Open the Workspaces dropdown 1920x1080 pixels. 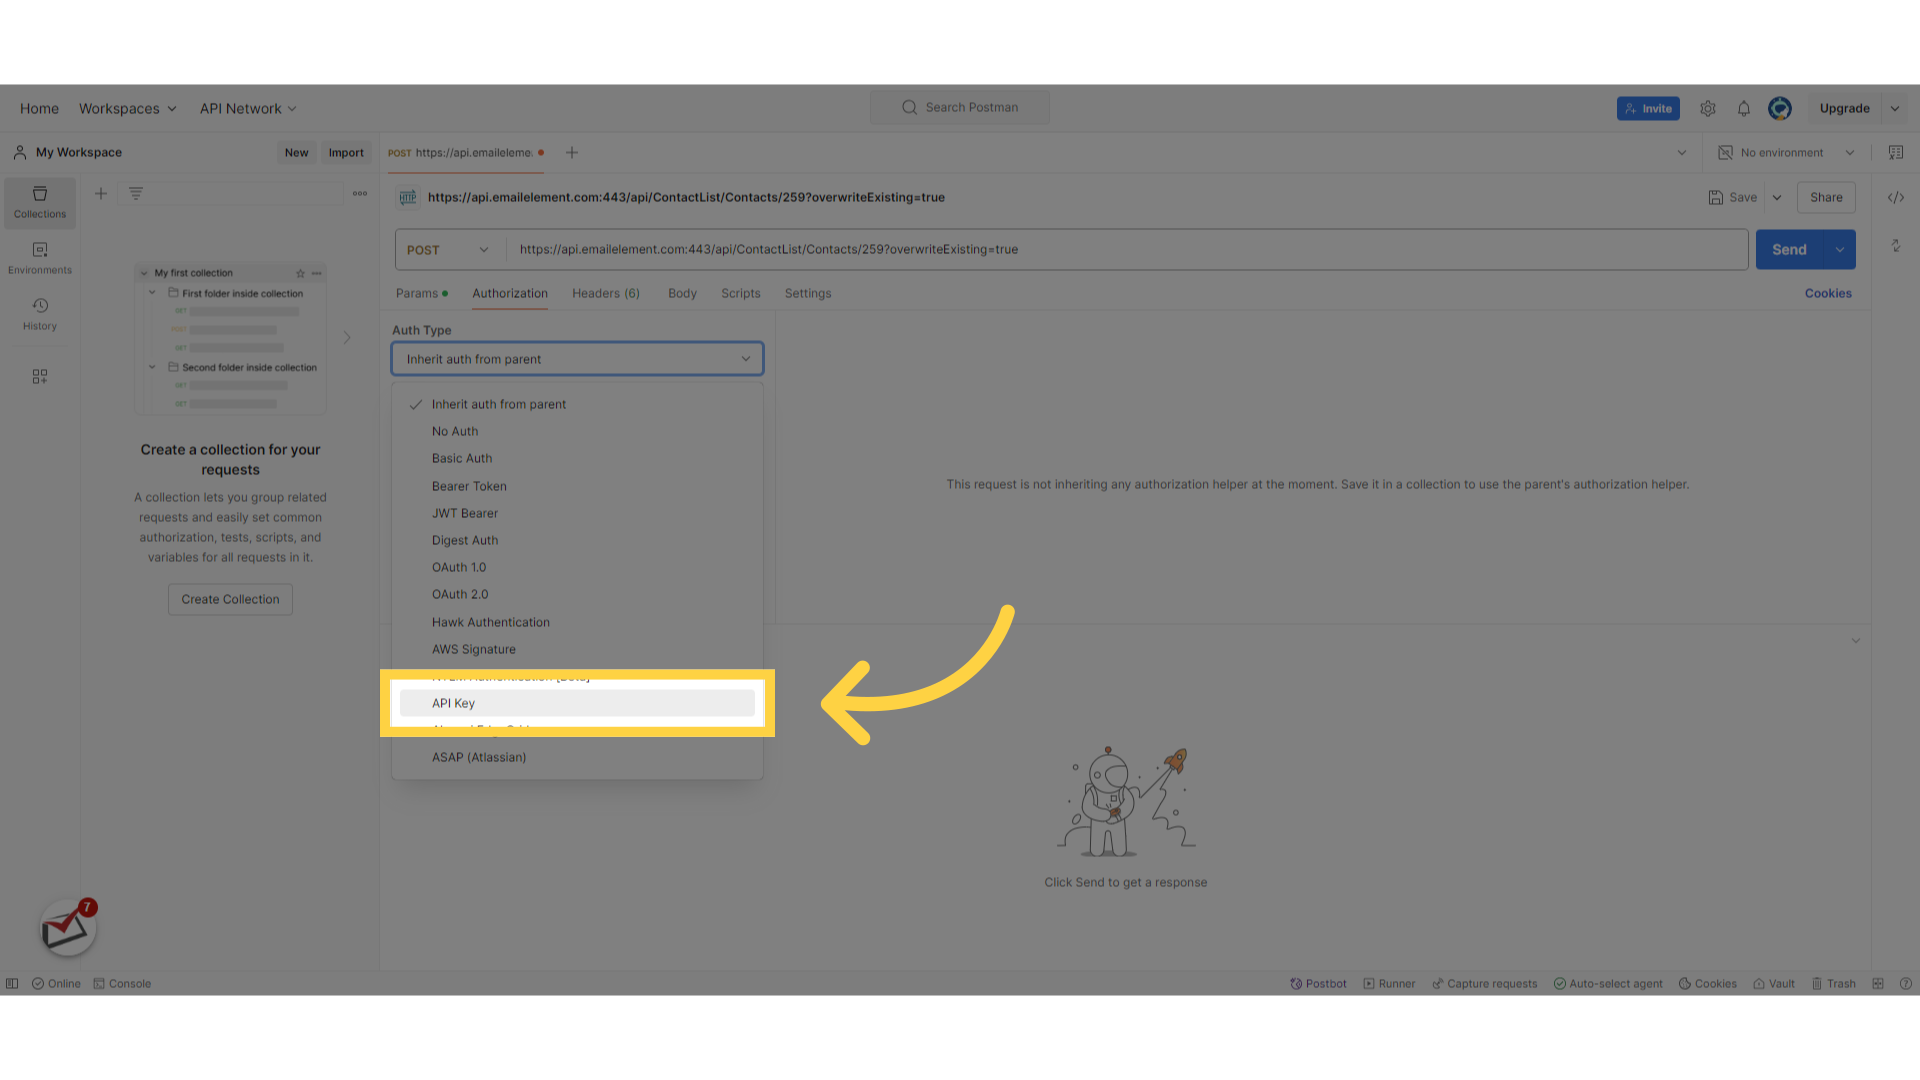pyautogui.click(x=128, y=109)
